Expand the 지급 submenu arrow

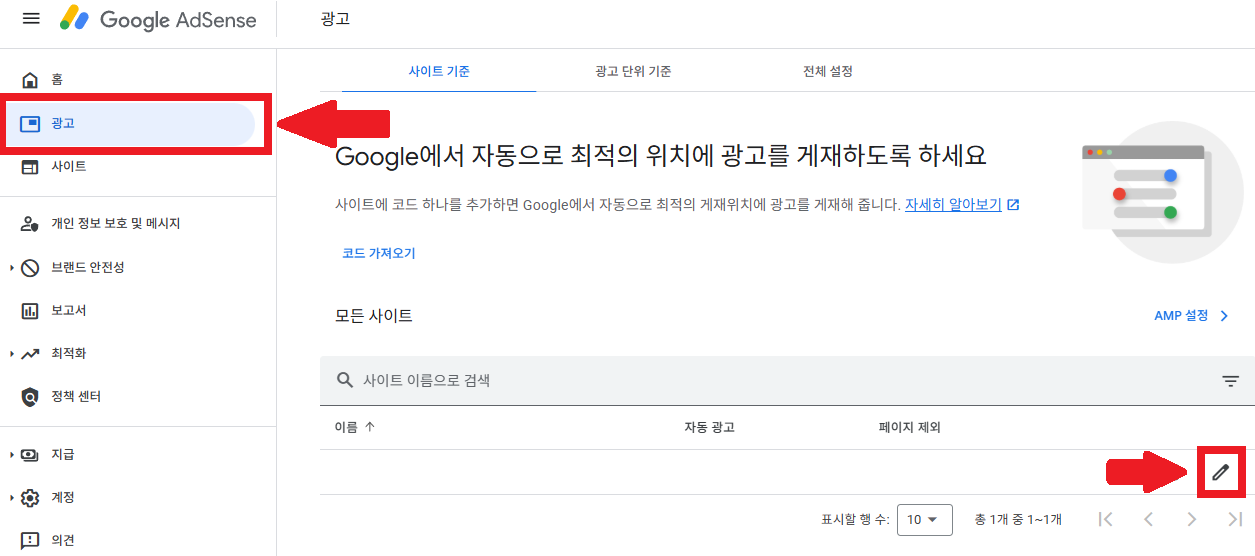coord(11,455)
